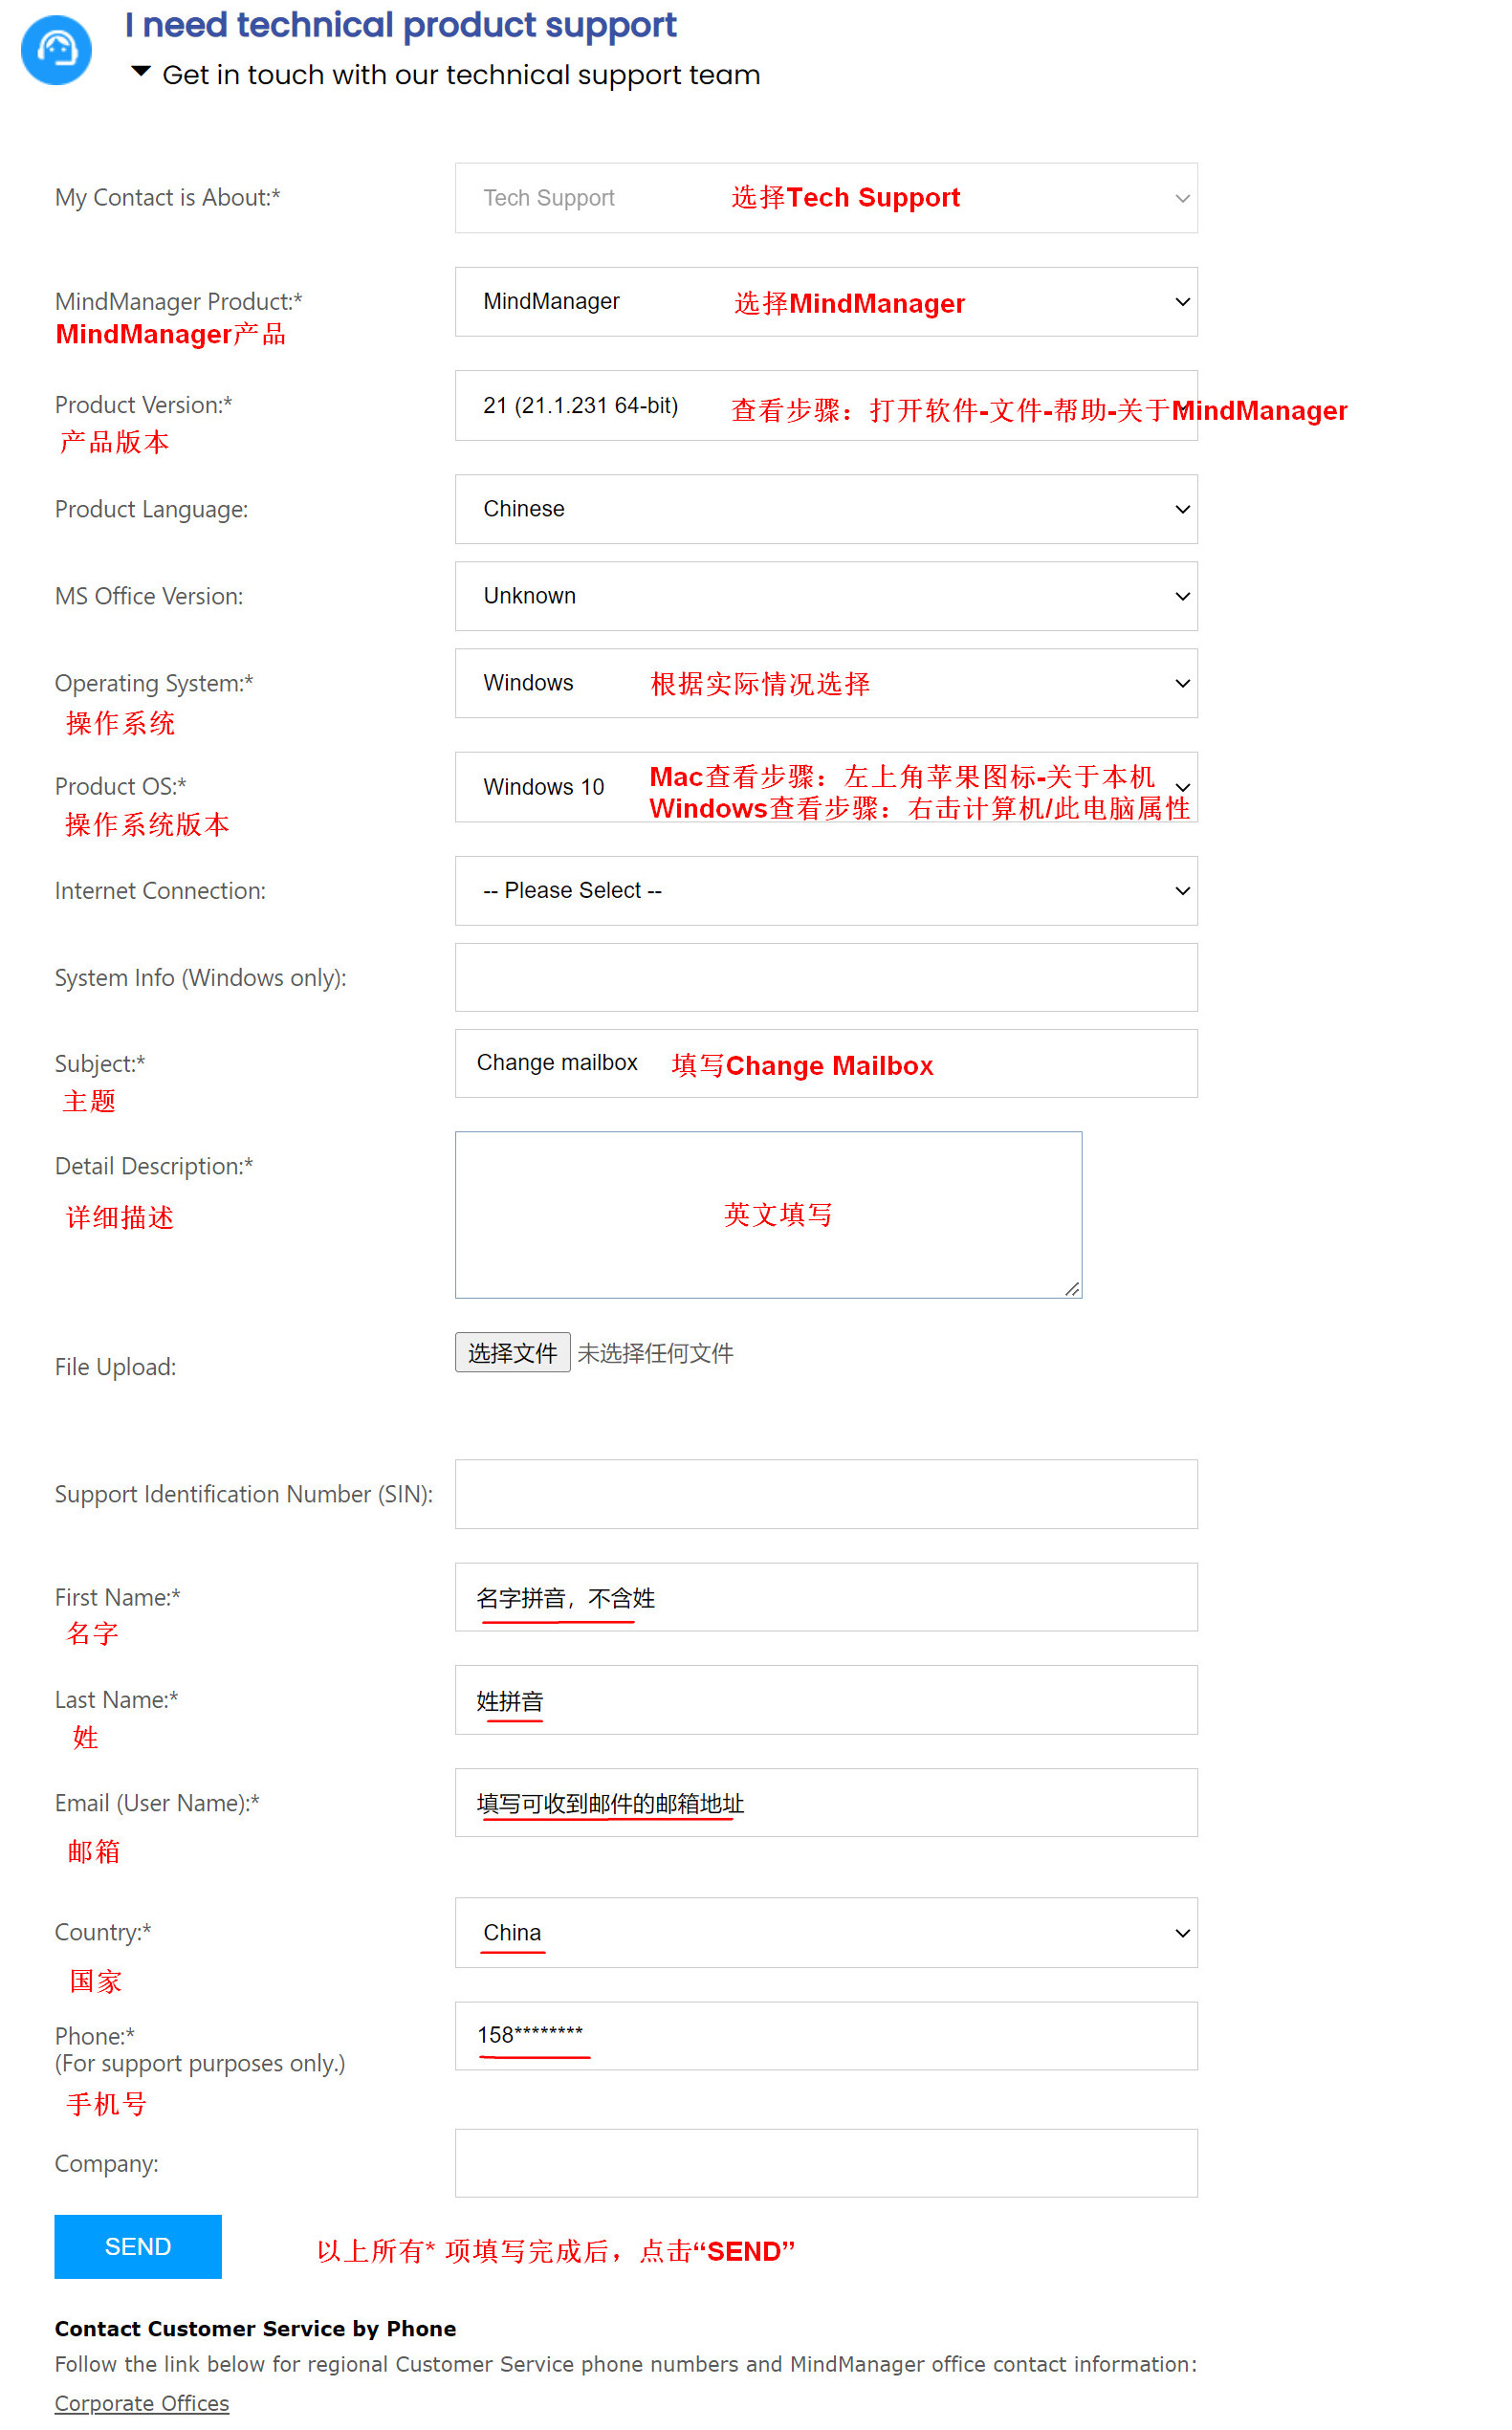Viewport: 1512px width, 2430px height.
Task: Focus the Detail Description text area
Action: (x=767, y=1214)
